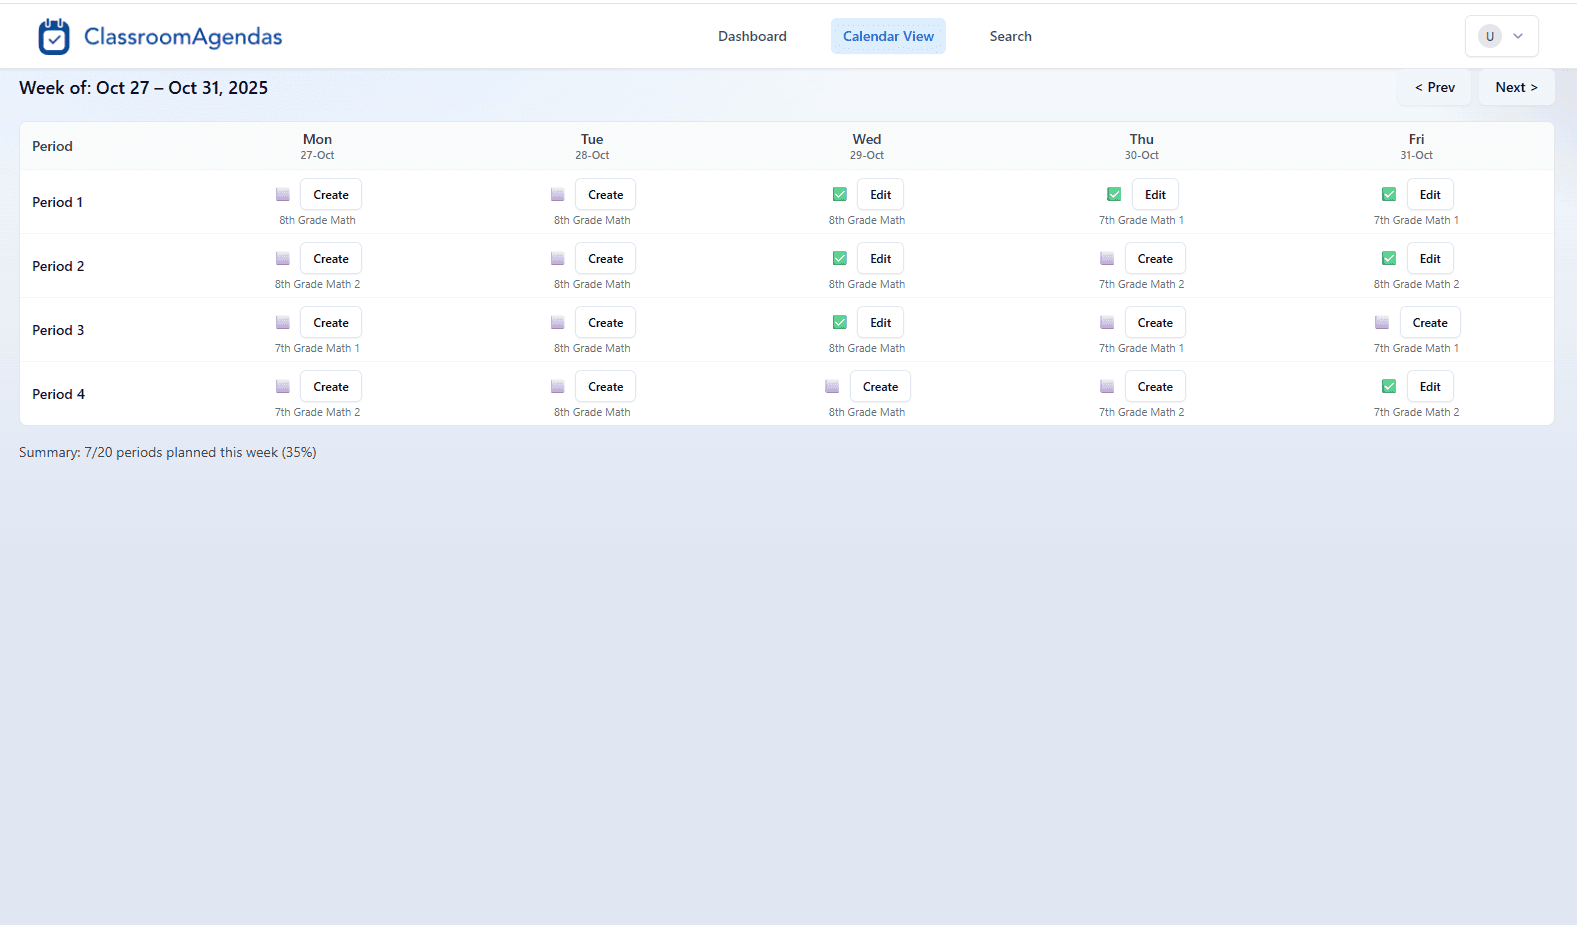The width and height of the screenshot is (1577, 925).
Task: Go to previous week with Prev
Action: tap(1434, 88)
